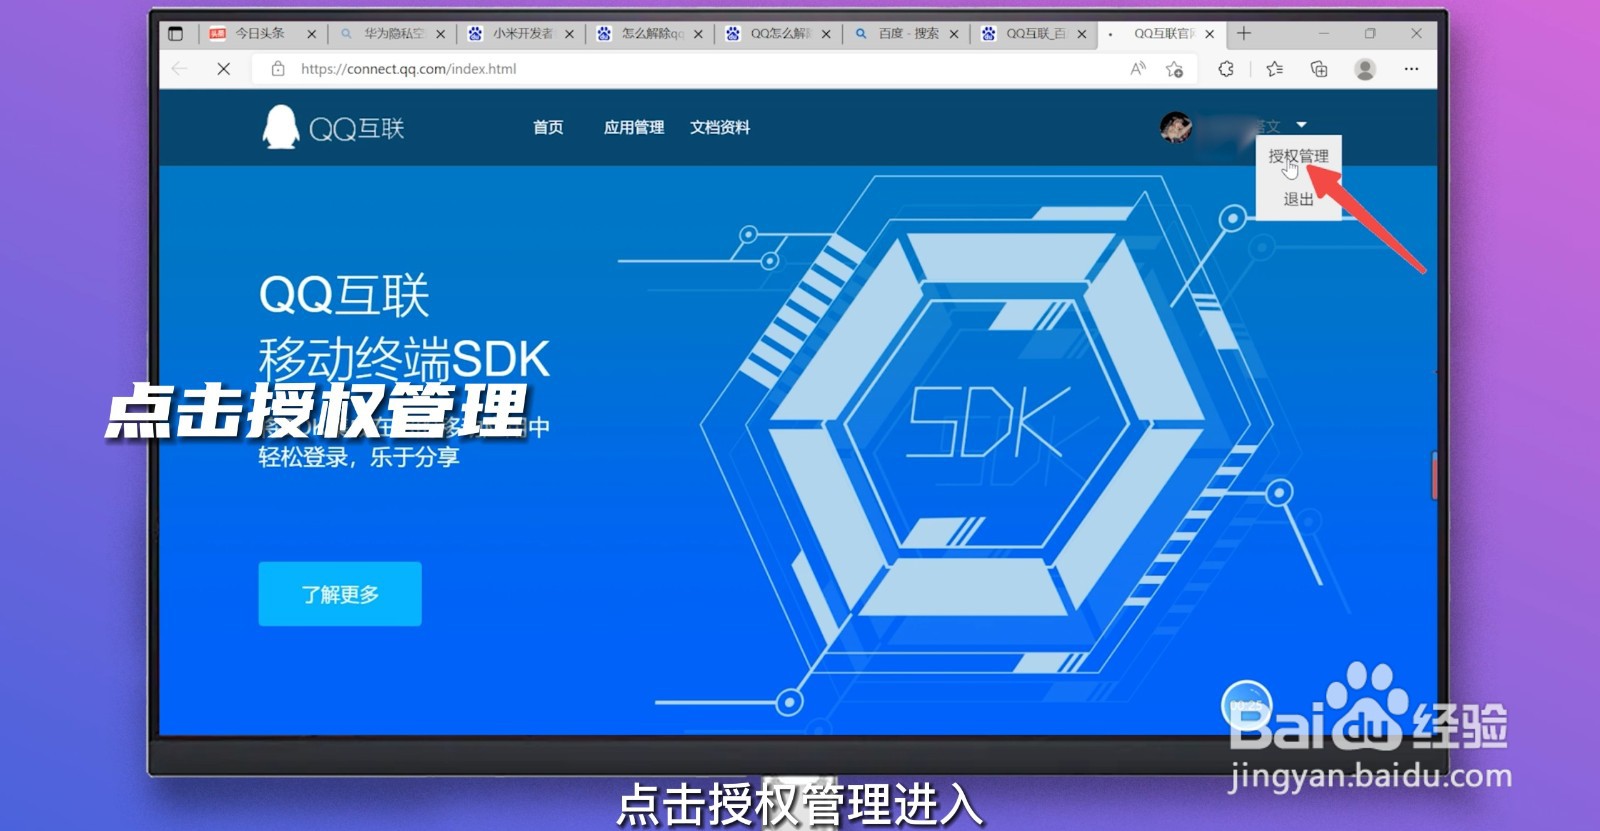
Task: Close the 小米开发者 tab
Action: (x=569, y=34)
